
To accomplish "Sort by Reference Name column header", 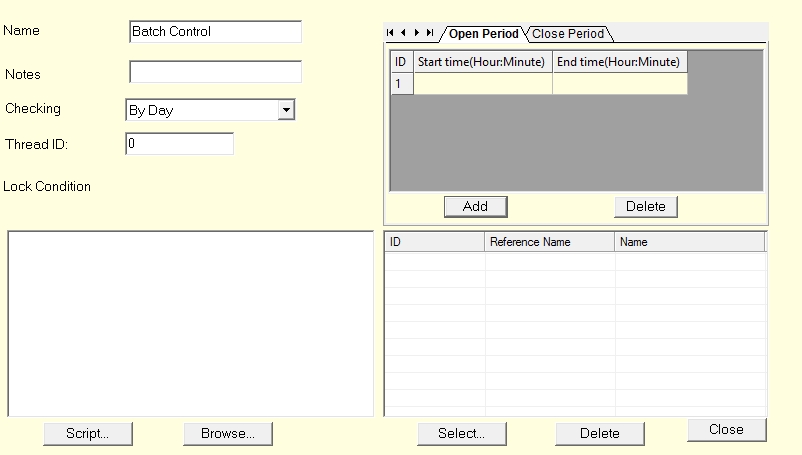I will [549, 242].
